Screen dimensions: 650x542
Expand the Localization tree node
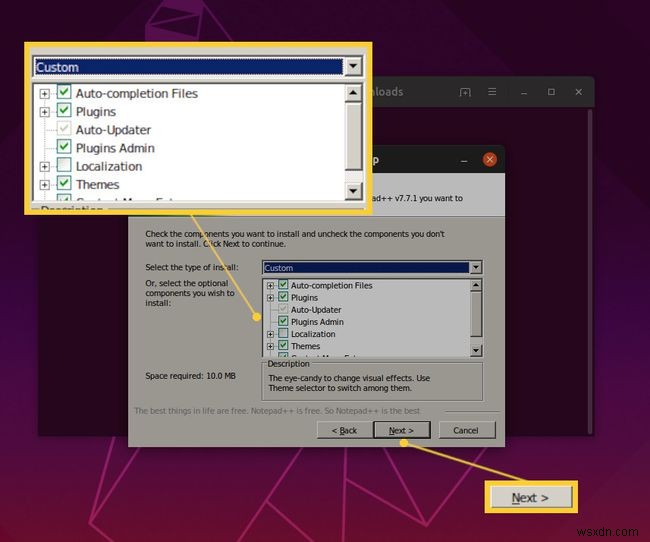coord(270,334)
